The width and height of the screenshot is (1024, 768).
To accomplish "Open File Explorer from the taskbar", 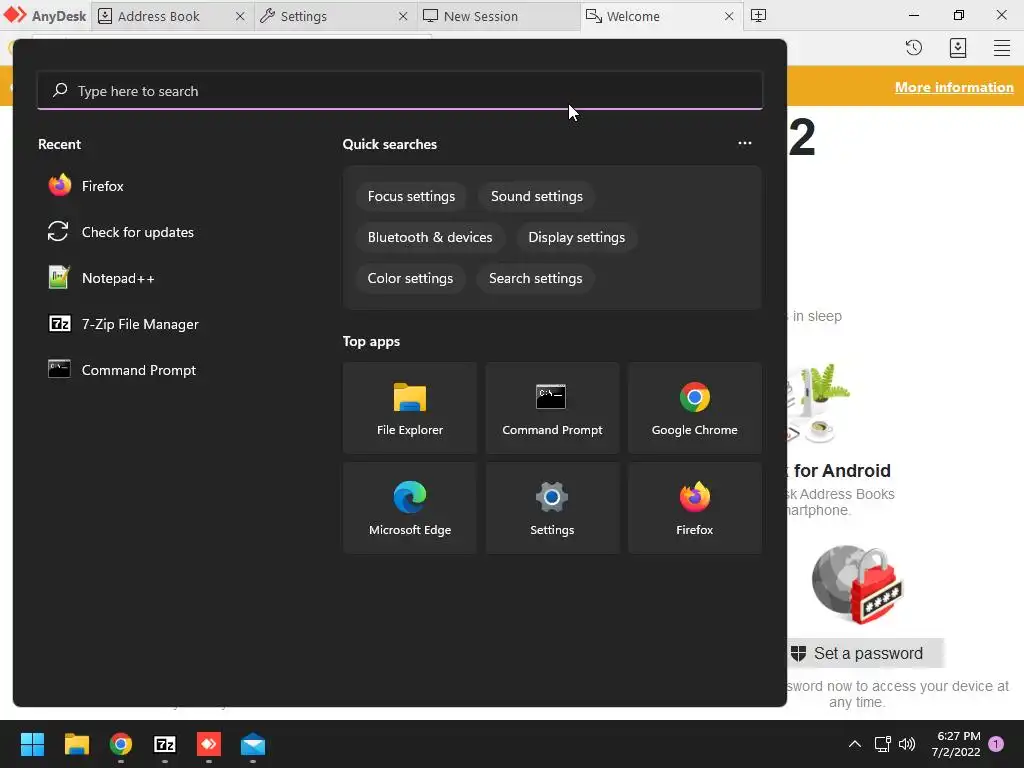I will [x=76, y=744].
